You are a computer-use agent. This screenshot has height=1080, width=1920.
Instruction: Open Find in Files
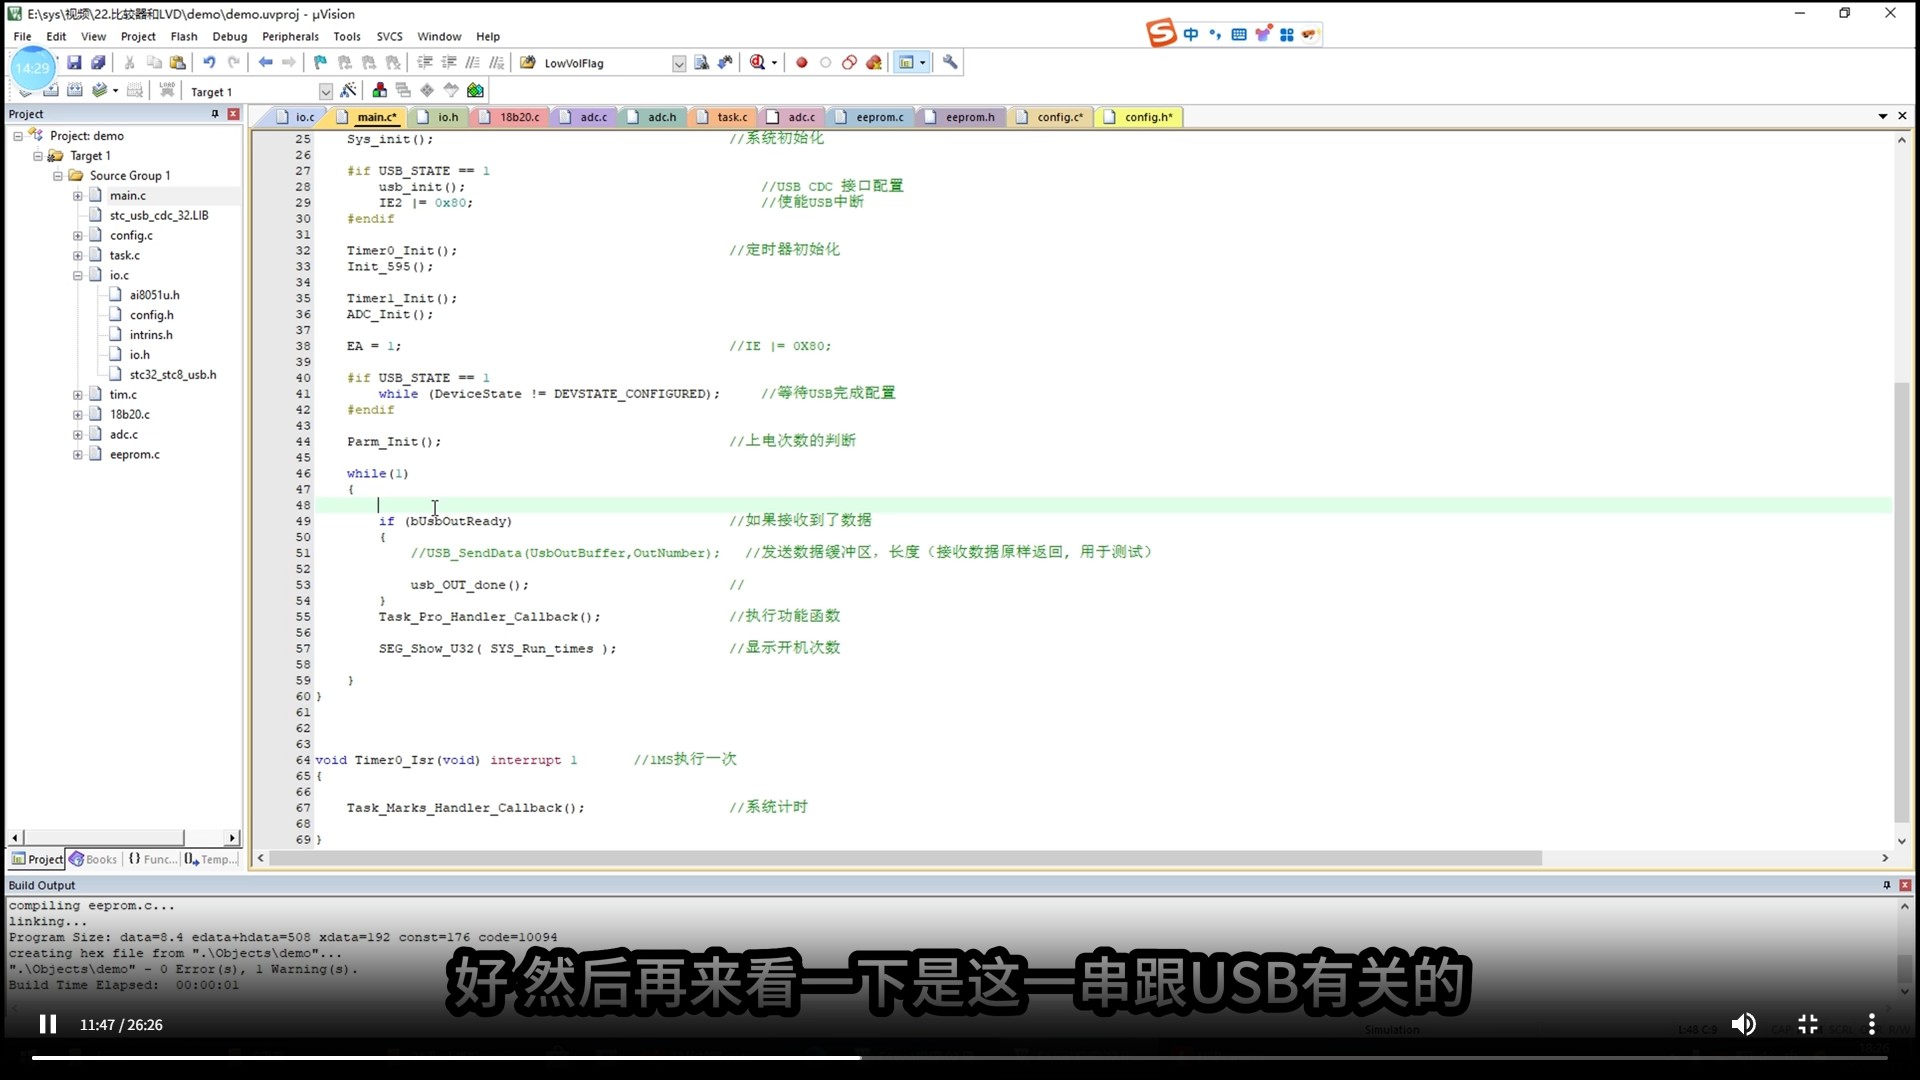[x=701, y=62]
